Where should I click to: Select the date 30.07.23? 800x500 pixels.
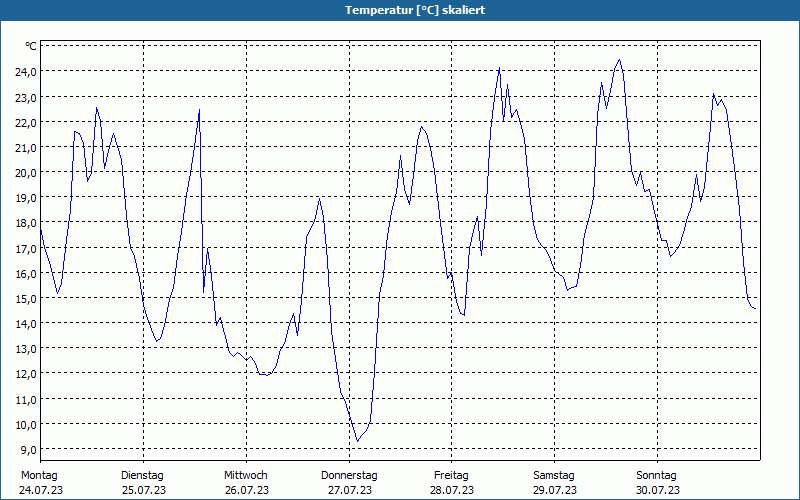pyautogui.click(x=658, y=490)
